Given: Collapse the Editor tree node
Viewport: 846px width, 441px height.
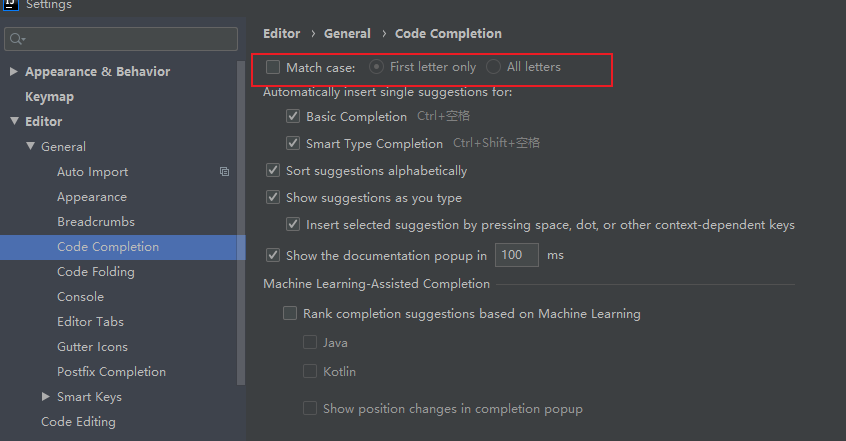Looking at the screenshot, I should coord(14,122).
